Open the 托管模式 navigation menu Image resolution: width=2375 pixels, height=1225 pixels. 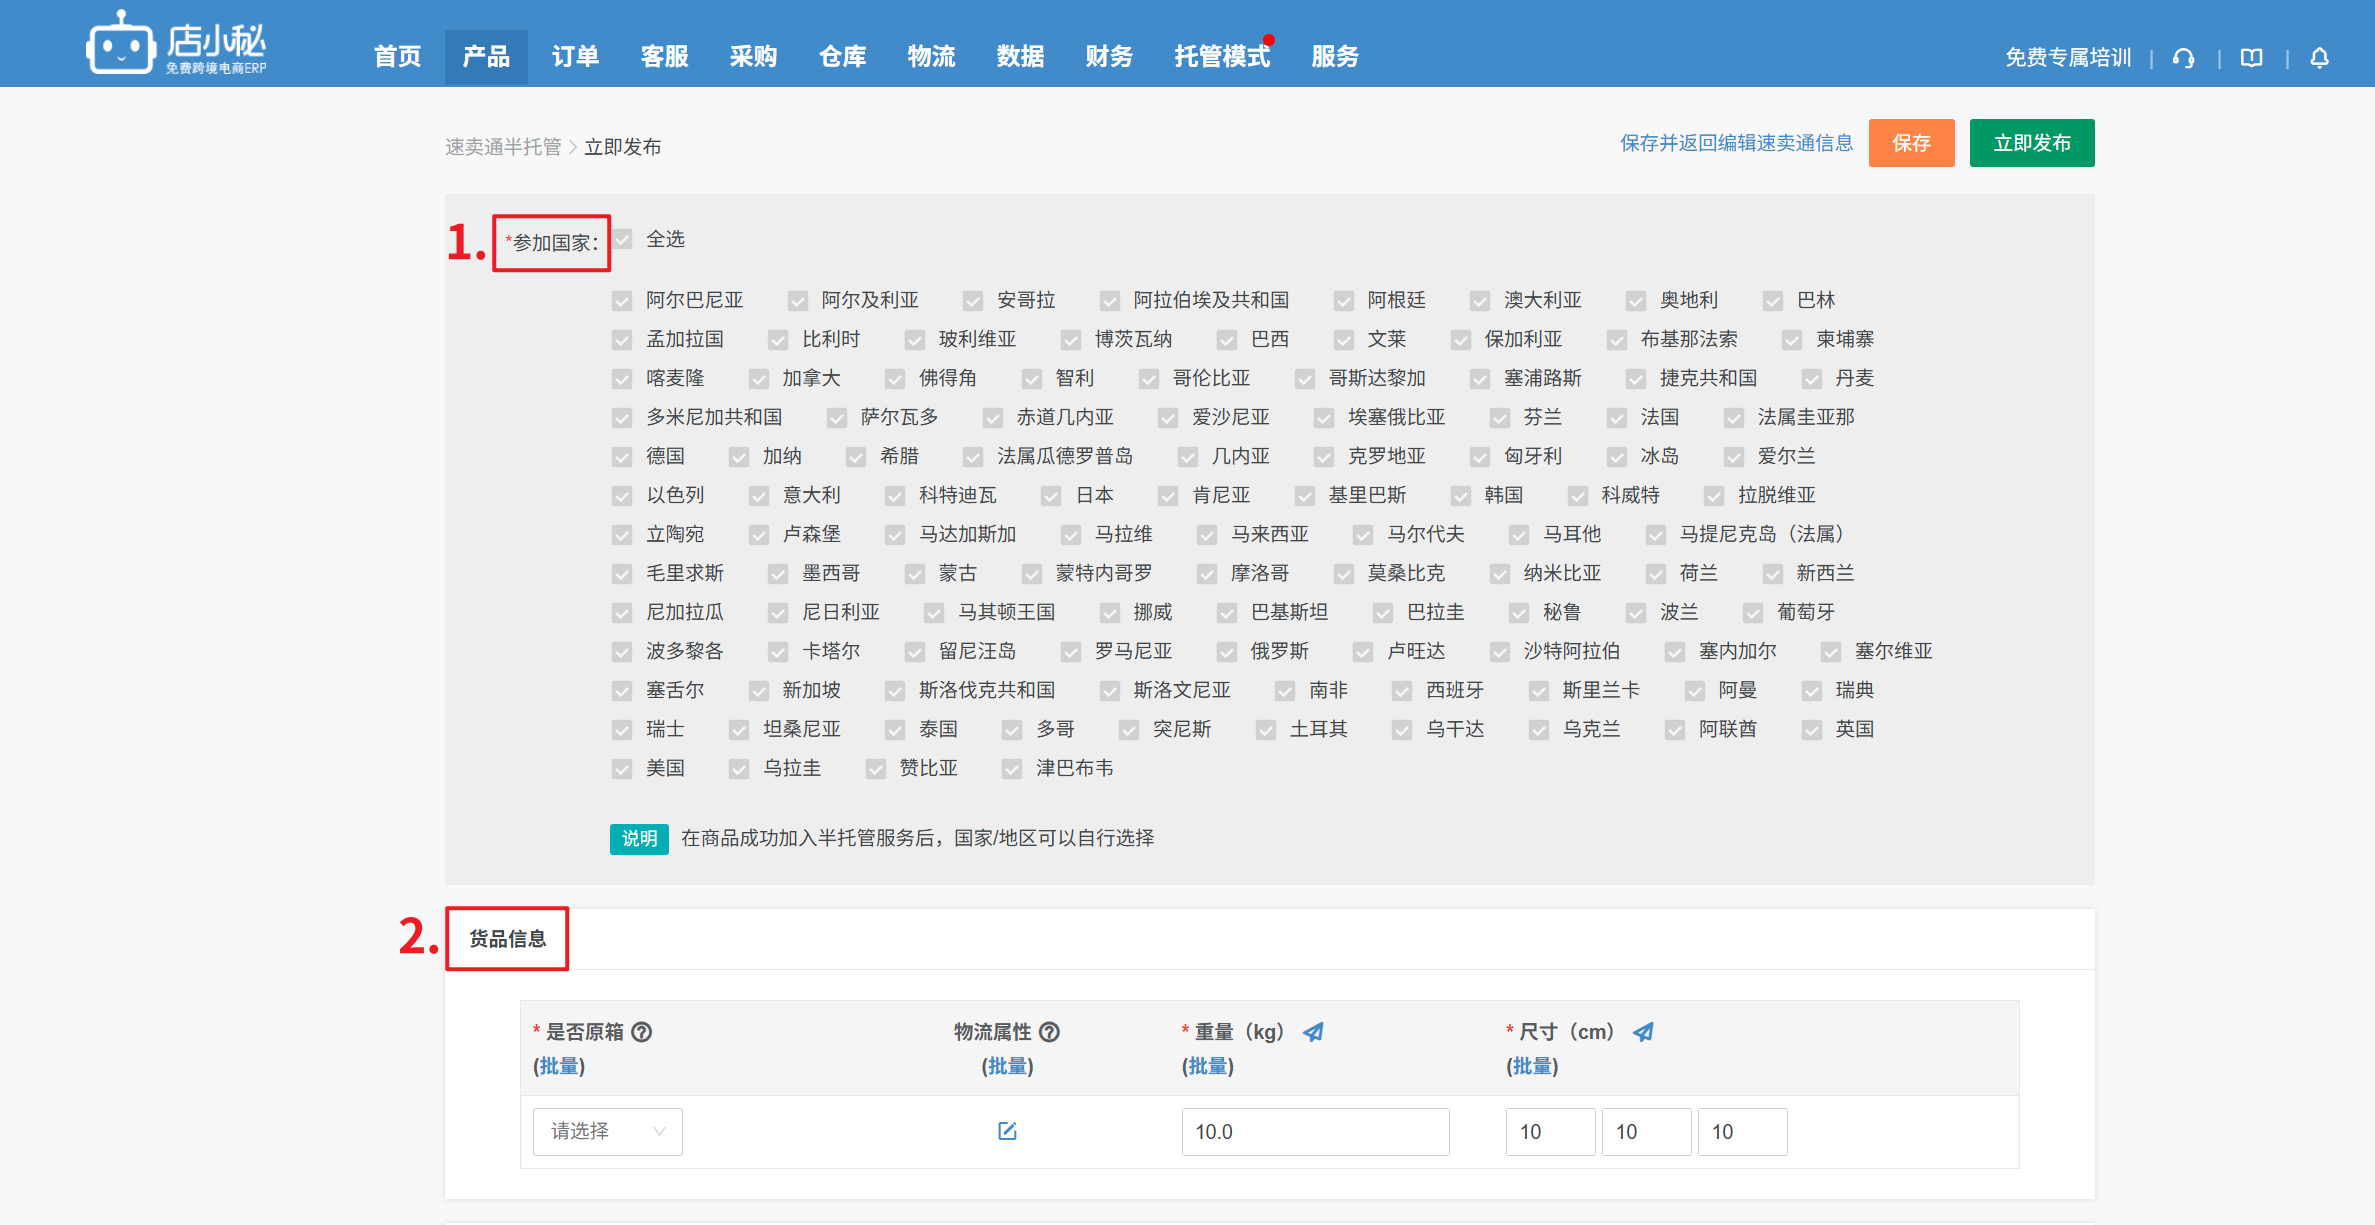point(1221,56)
